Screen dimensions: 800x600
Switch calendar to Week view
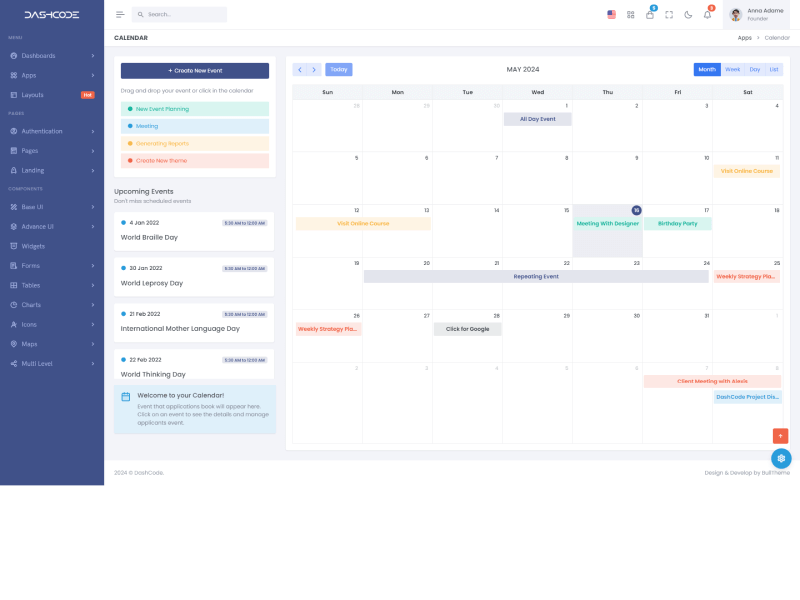[x=732, y=69]
